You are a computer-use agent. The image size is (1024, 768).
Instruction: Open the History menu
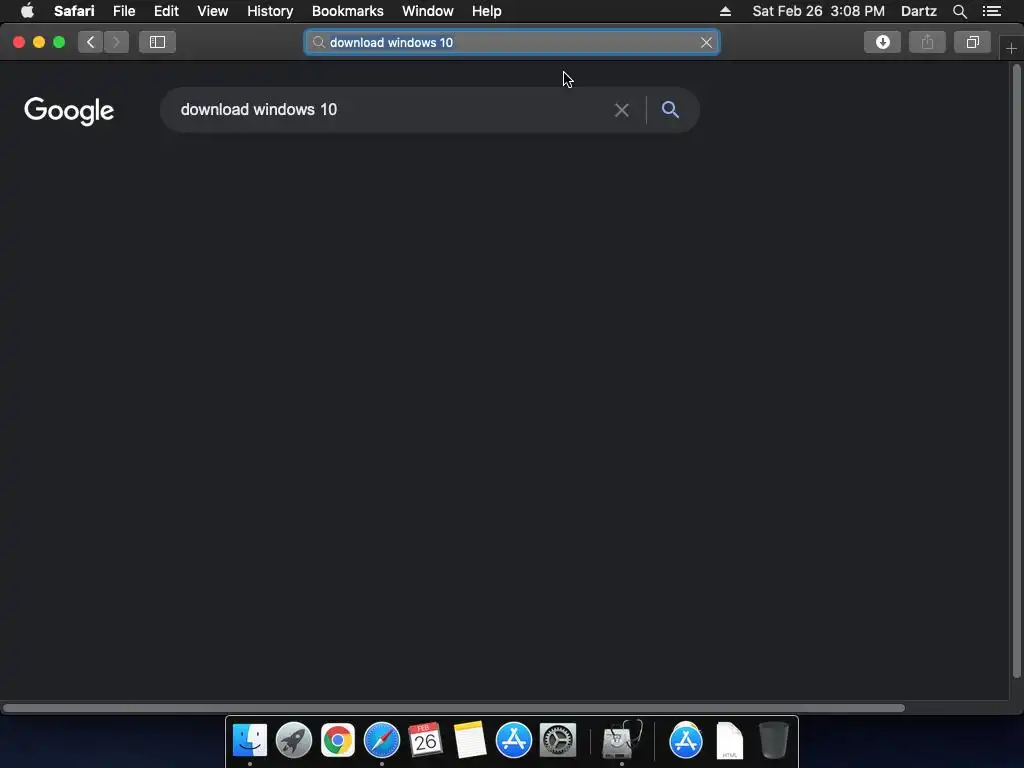270,11
